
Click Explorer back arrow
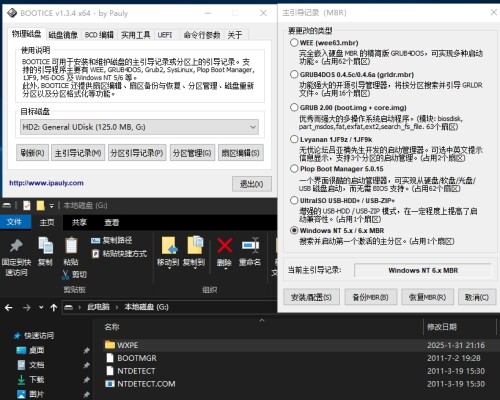(9, 307)
